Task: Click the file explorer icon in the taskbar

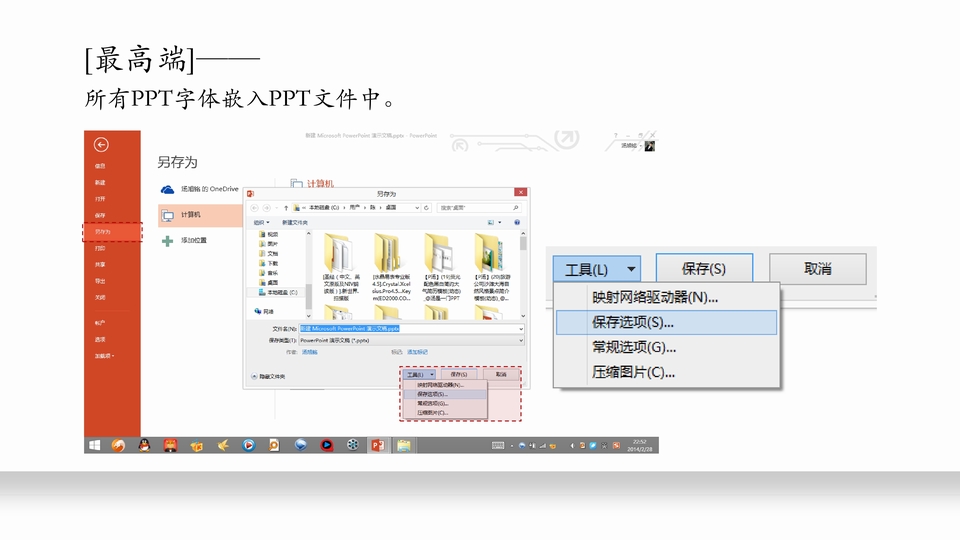Action: coord(404,445)
